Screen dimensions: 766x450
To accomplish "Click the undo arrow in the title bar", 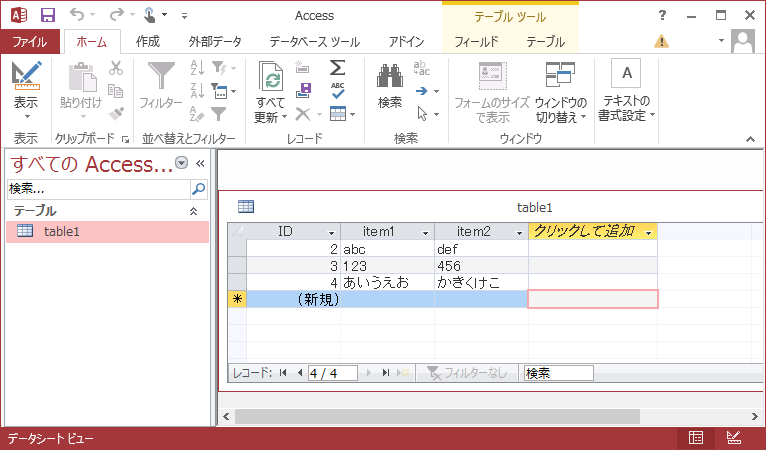I will coord(79,16).
